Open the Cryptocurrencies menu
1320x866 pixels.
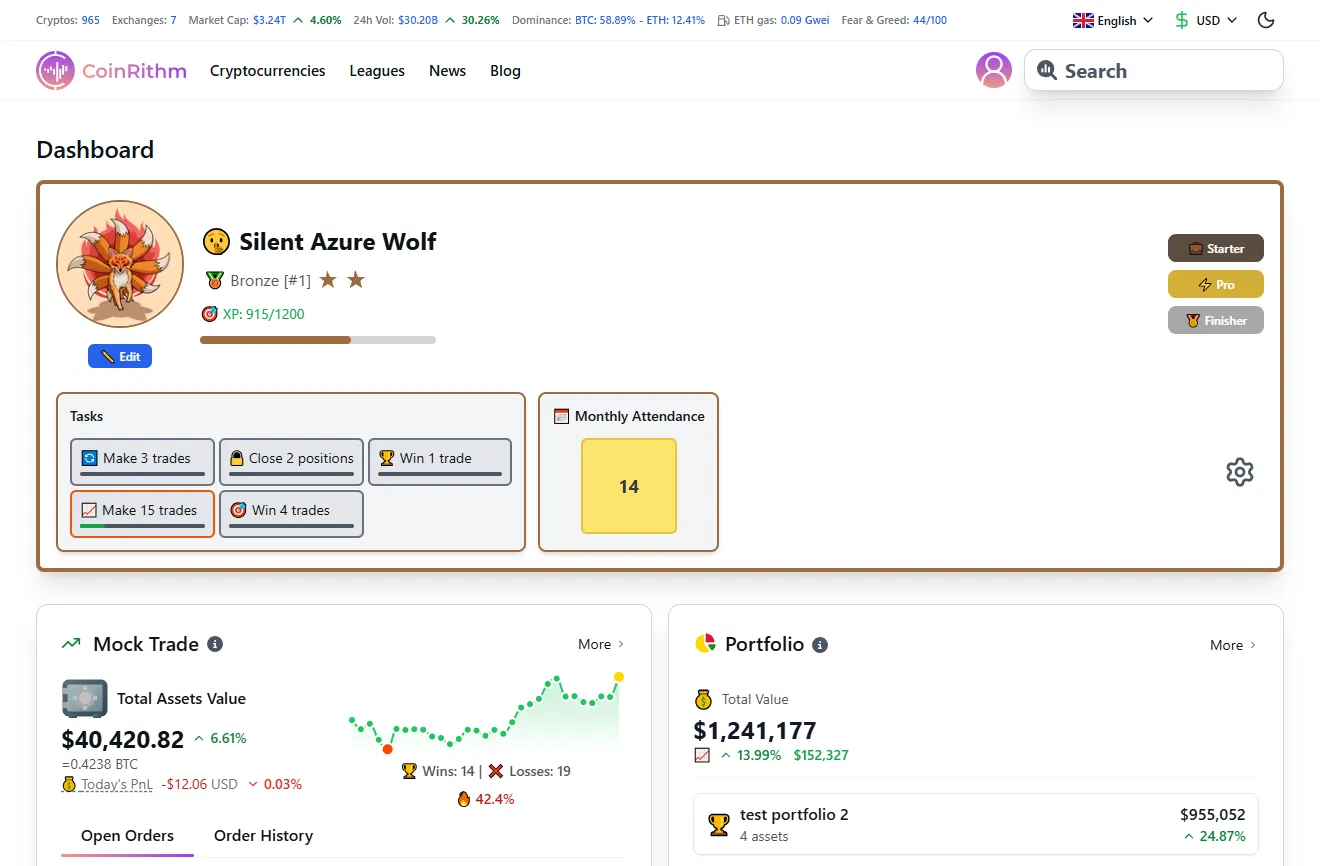(267, 70)
